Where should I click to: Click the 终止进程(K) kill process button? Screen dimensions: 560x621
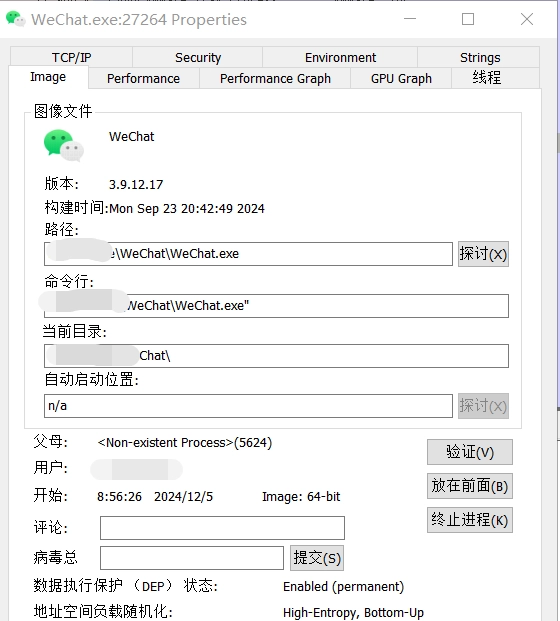(x=470, y=520)
